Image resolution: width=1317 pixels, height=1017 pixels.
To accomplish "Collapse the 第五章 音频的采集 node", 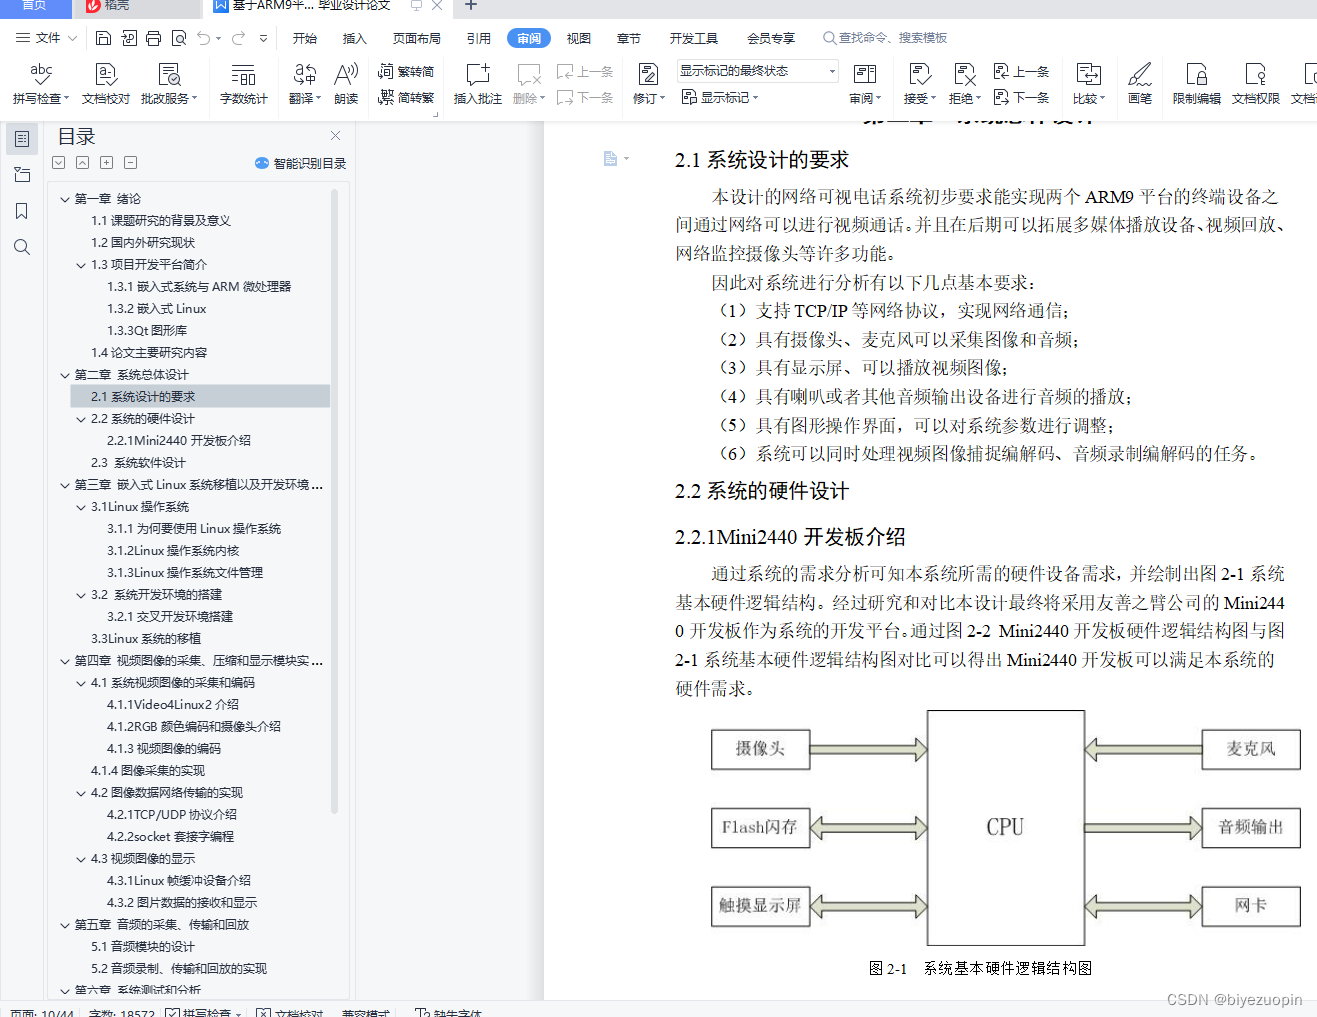I will coord(64,925).
